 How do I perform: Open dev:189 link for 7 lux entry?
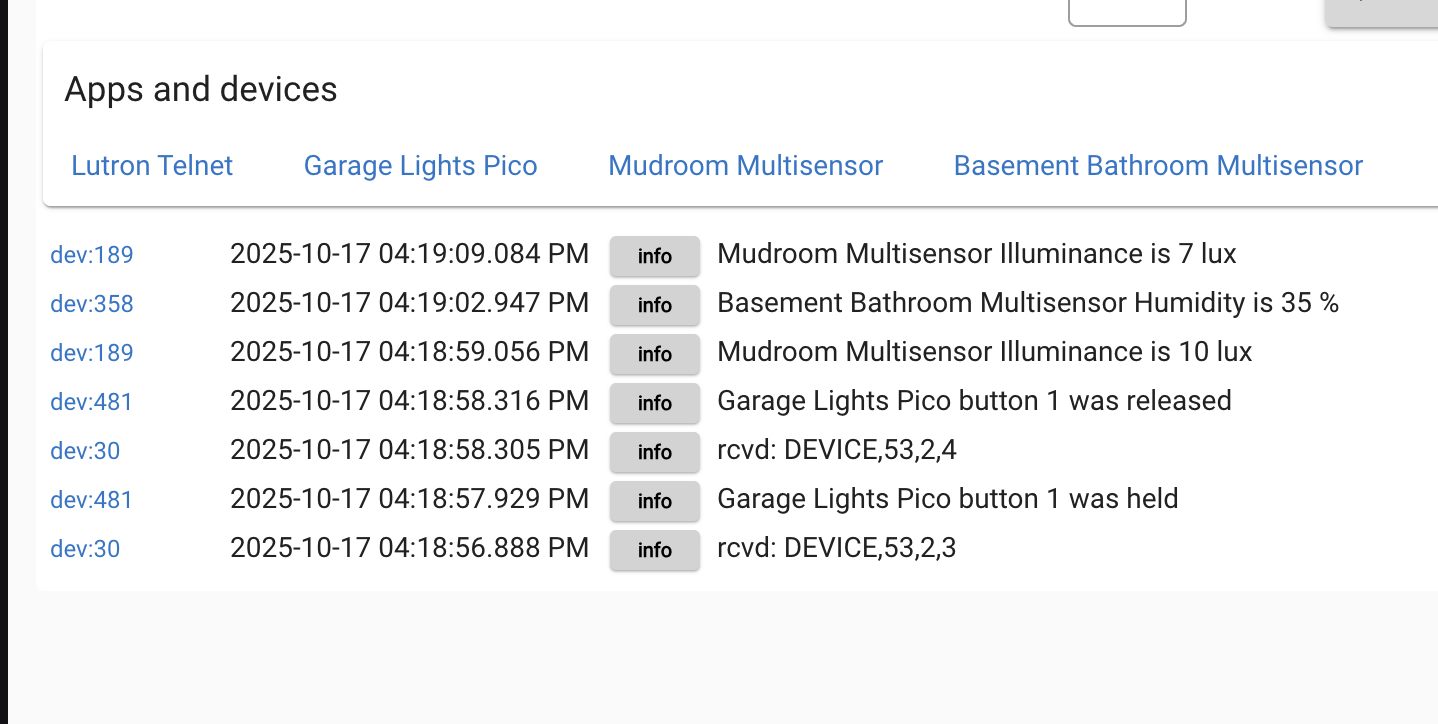[x=92, y=255]
